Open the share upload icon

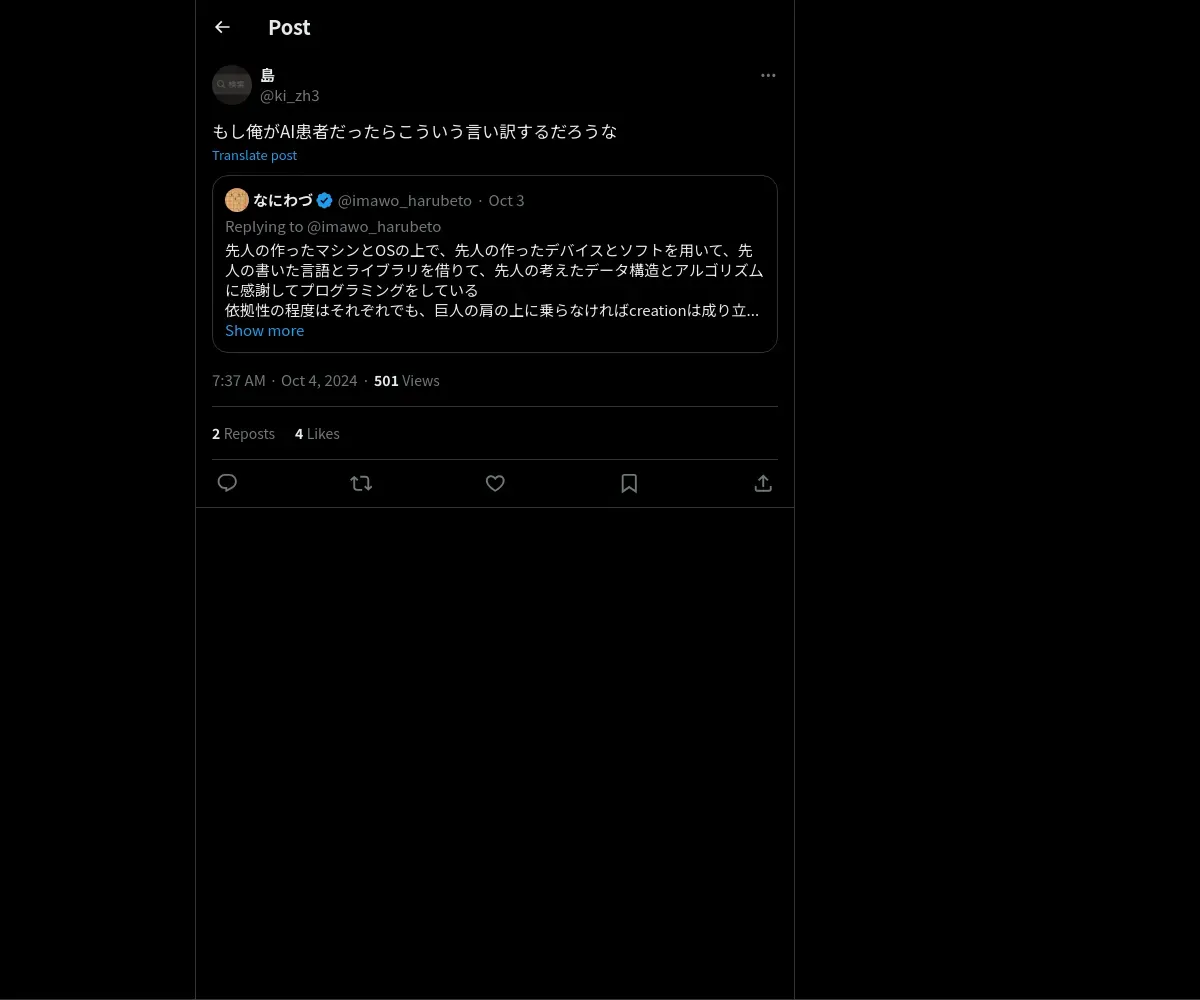763,483
